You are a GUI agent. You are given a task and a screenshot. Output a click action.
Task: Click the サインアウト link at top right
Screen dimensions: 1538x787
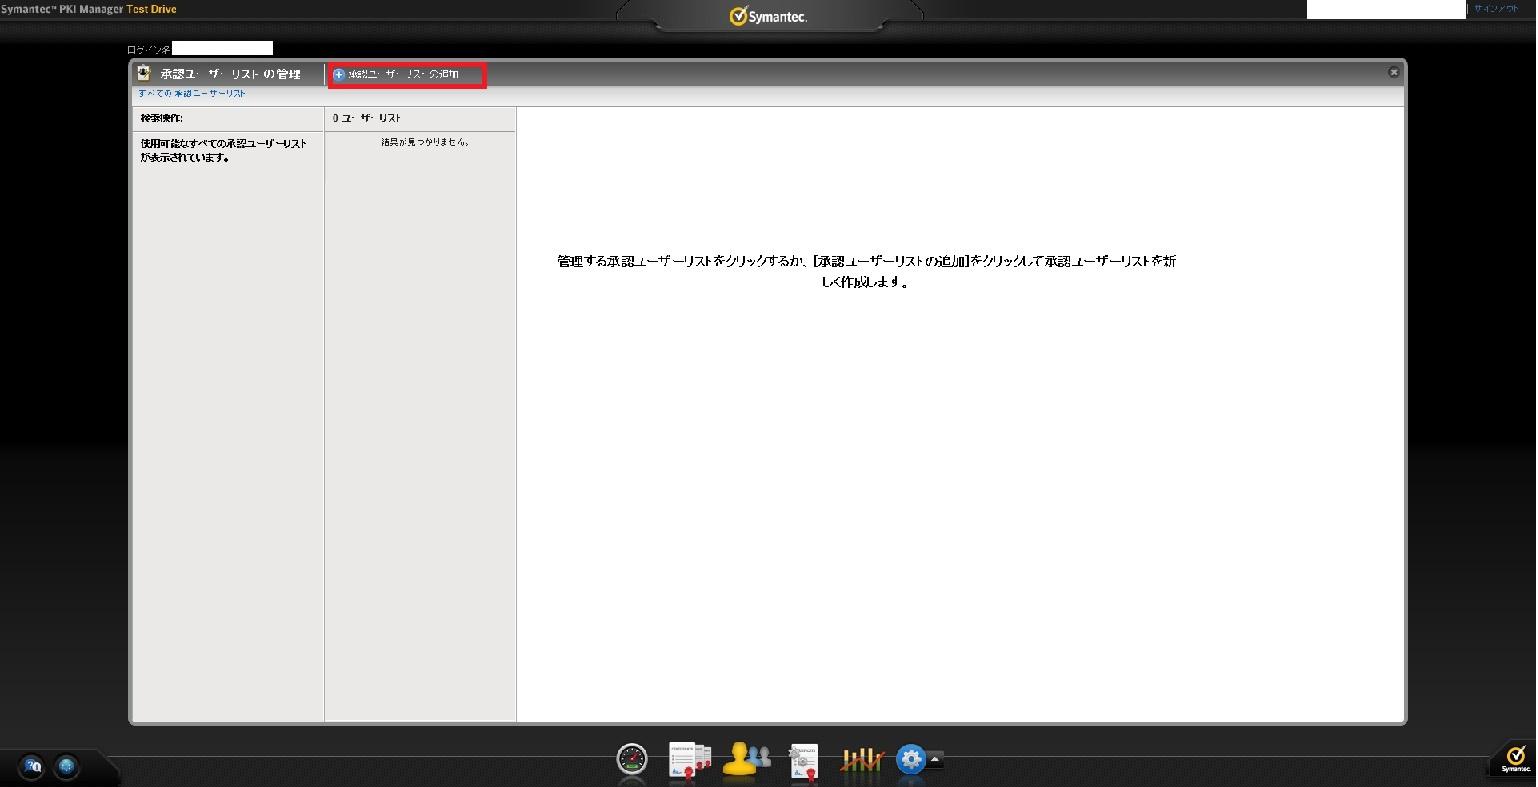coord(1496,9)
